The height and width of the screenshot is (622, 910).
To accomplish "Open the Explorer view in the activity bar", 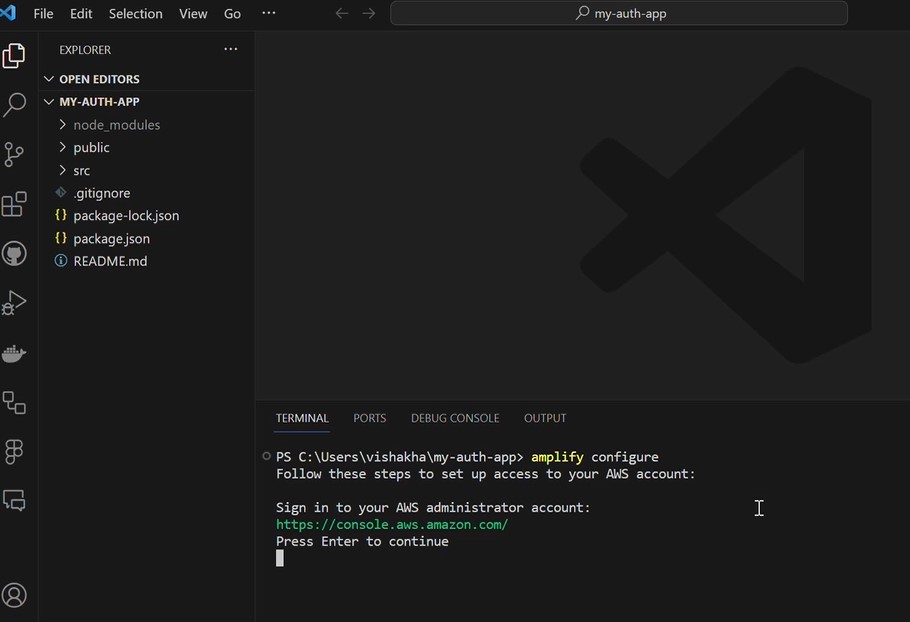I will 14,55.
